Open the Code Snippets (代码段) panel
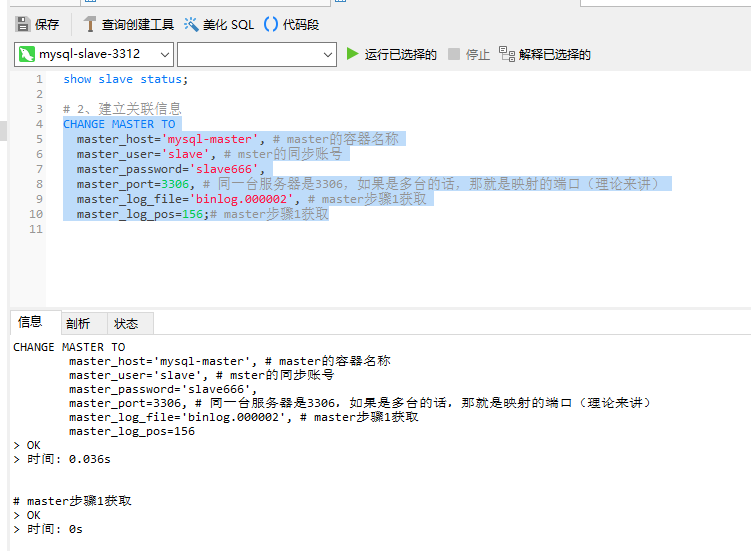 coord(271,24)
